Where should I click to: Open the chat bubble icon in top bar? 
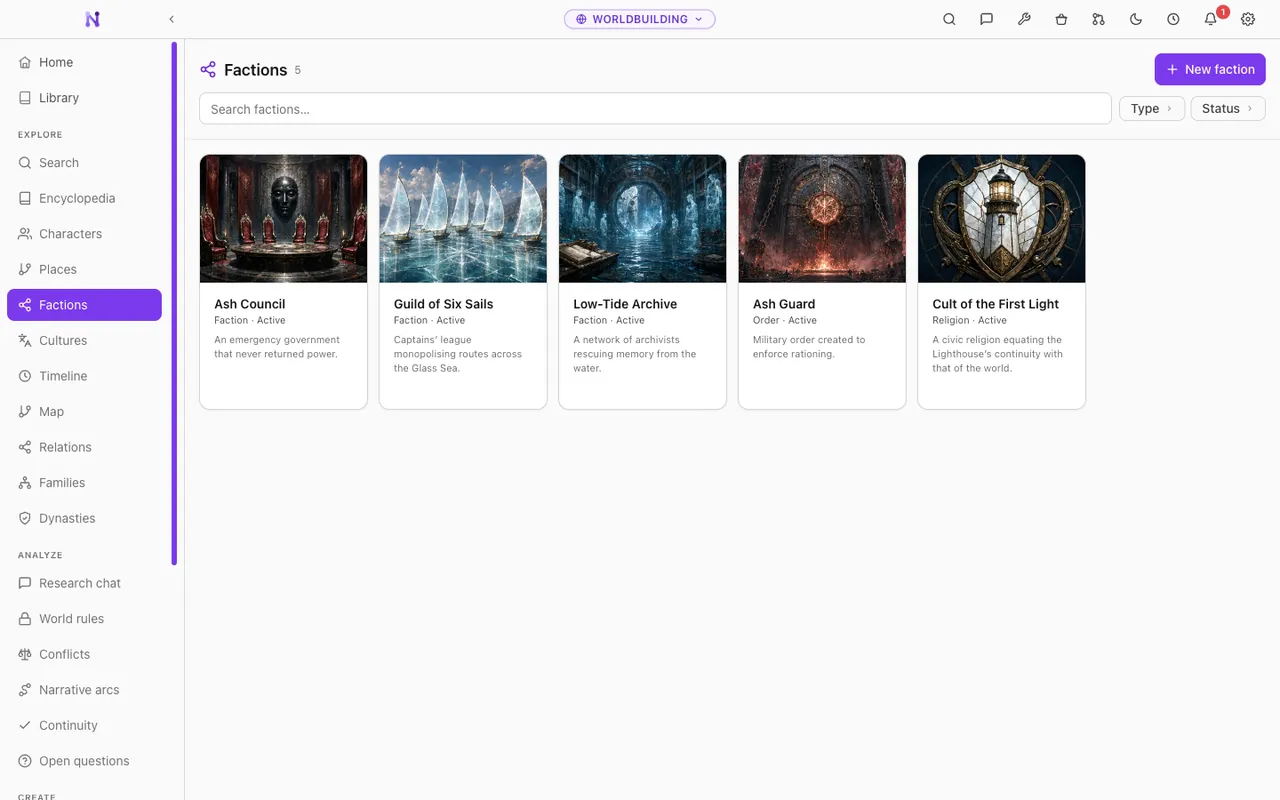pyautogui.click(x=986, y=19)
